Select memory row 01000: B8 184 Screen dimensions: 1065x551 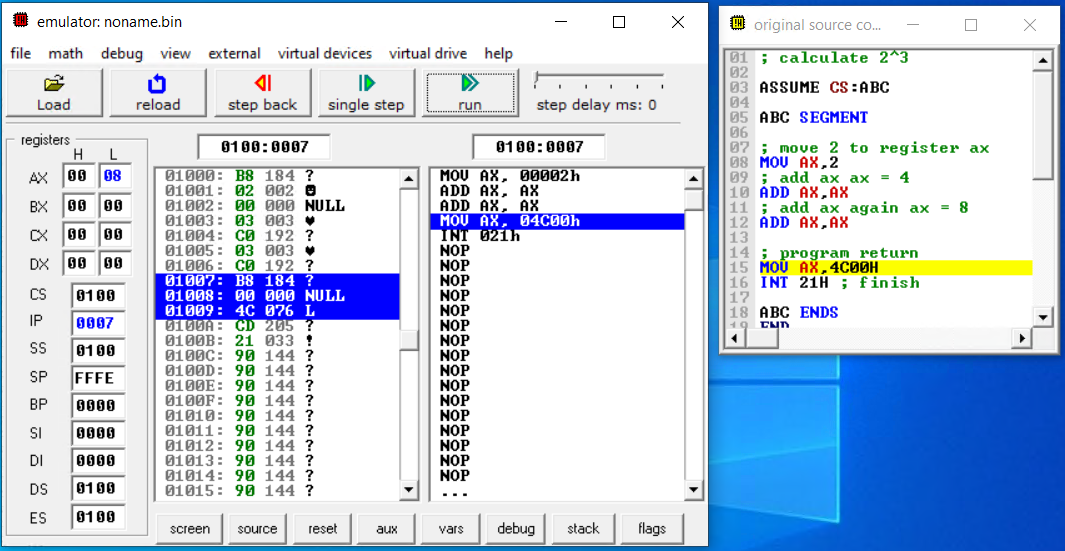pos(278,177)
